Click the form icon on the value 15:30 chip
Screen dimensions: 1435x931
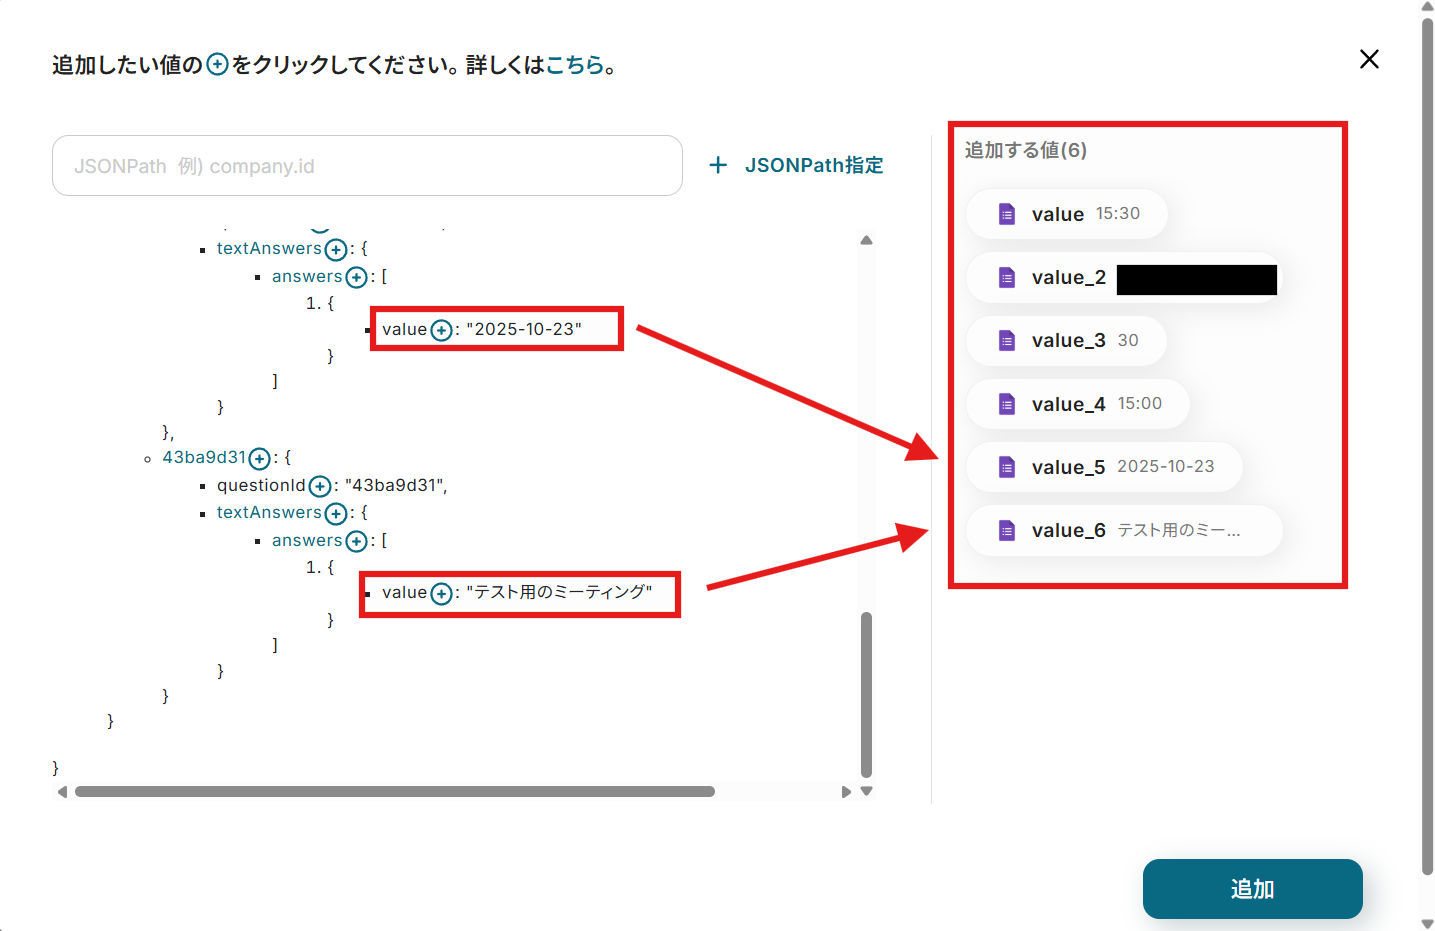click(x=1007, y=214)
